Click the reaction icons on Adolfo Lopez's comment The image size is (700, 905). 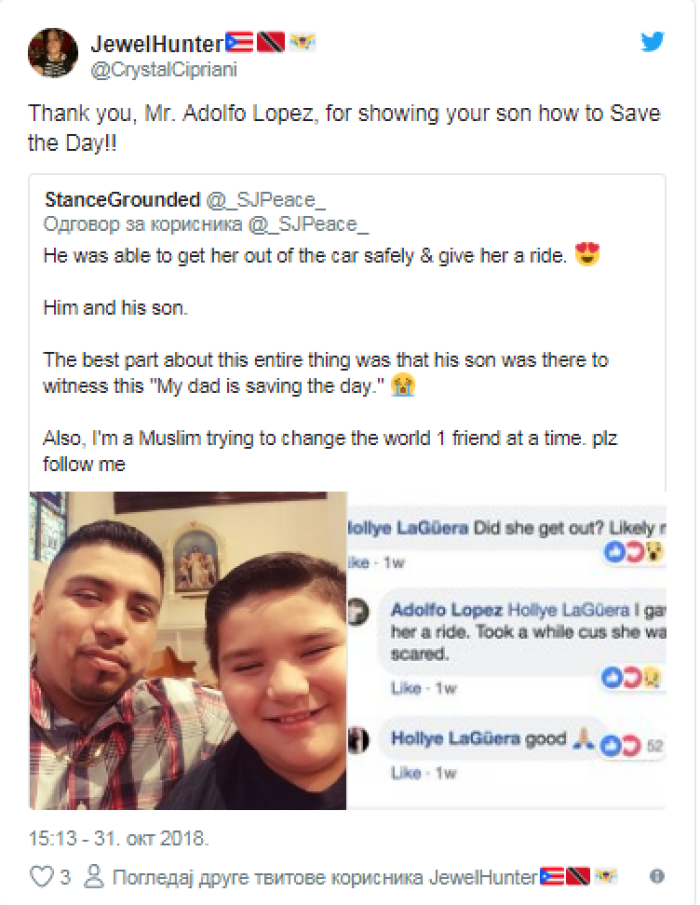(631, 677)
